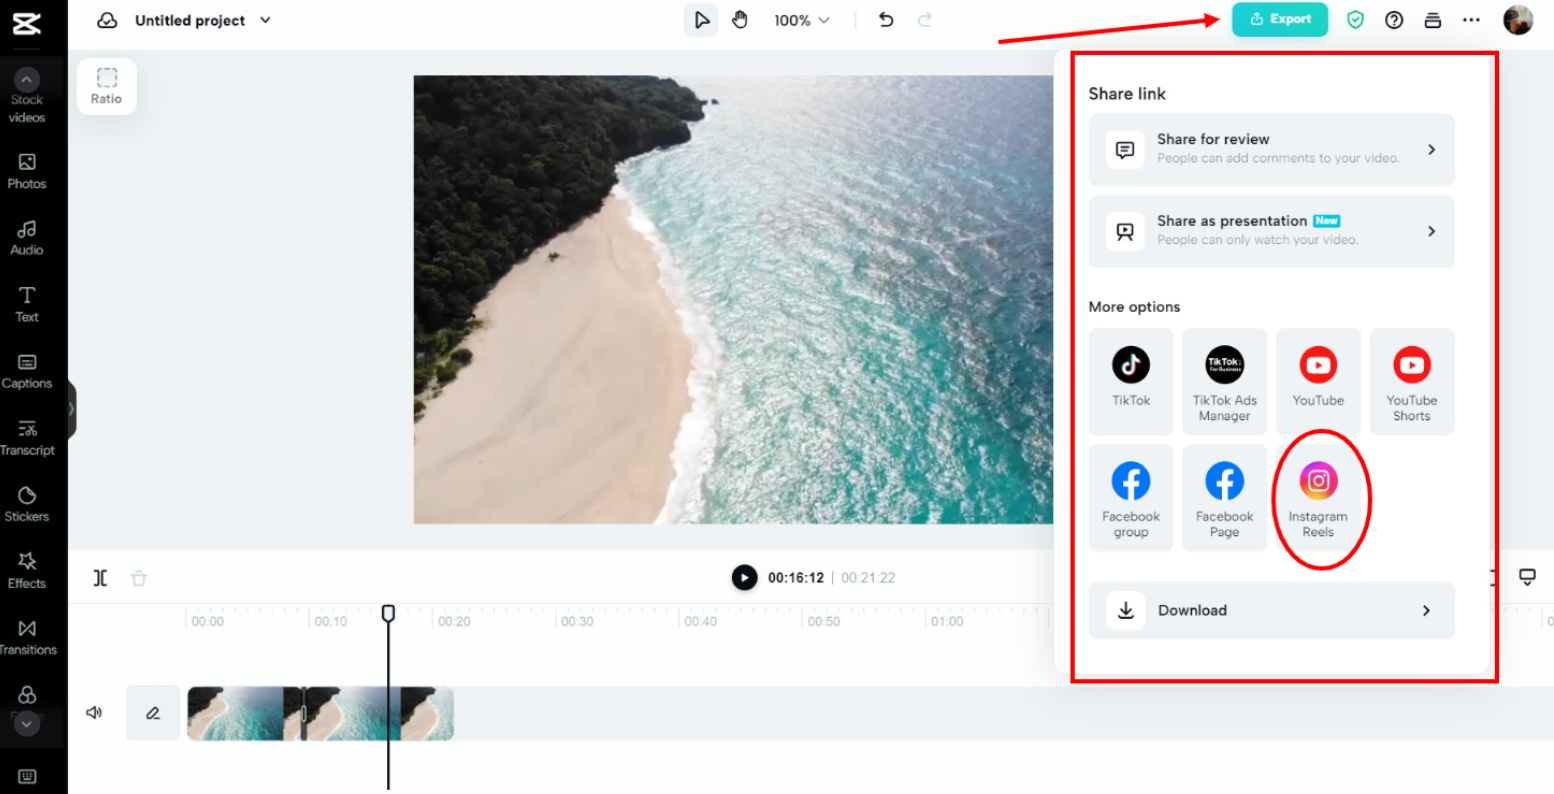Expand the Untitled project name dropdown

tap(264, 20)
